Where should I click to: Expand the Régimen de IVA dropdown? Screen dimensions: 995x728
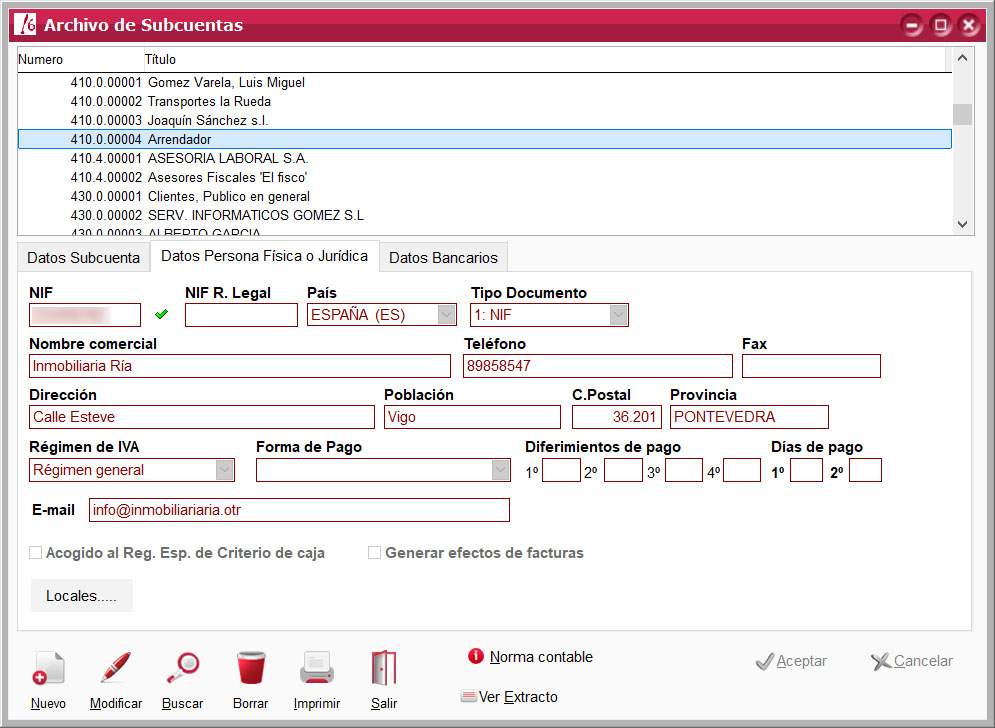pyautogui.click(x=225, y=470)
